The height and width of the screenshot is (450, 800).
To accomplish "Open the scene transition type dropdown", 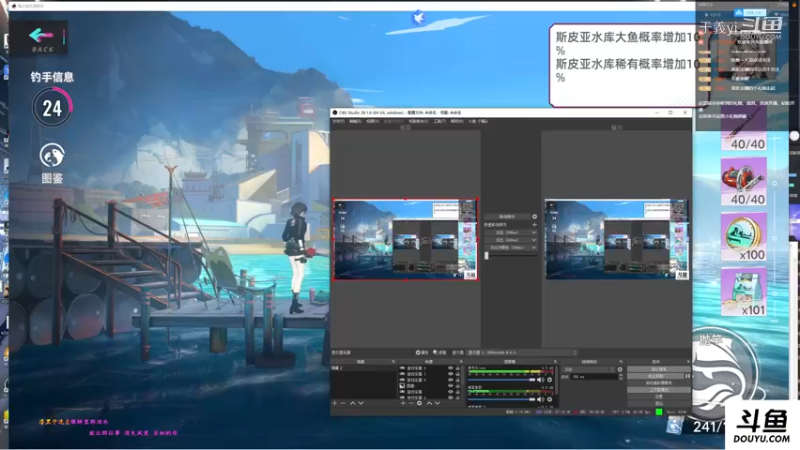I will pyautogui.click(x=589, y=369).
